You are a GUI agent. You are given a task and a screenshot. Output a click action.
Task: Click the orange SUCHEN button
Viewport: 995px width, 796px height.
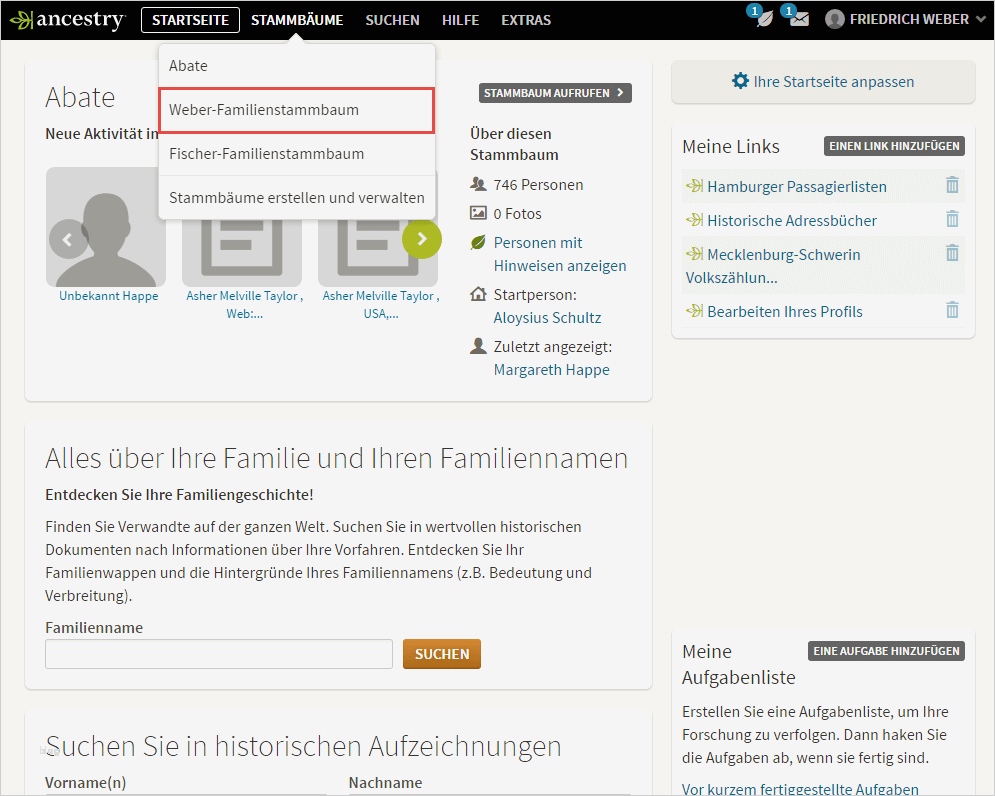[x=442, y=654]
